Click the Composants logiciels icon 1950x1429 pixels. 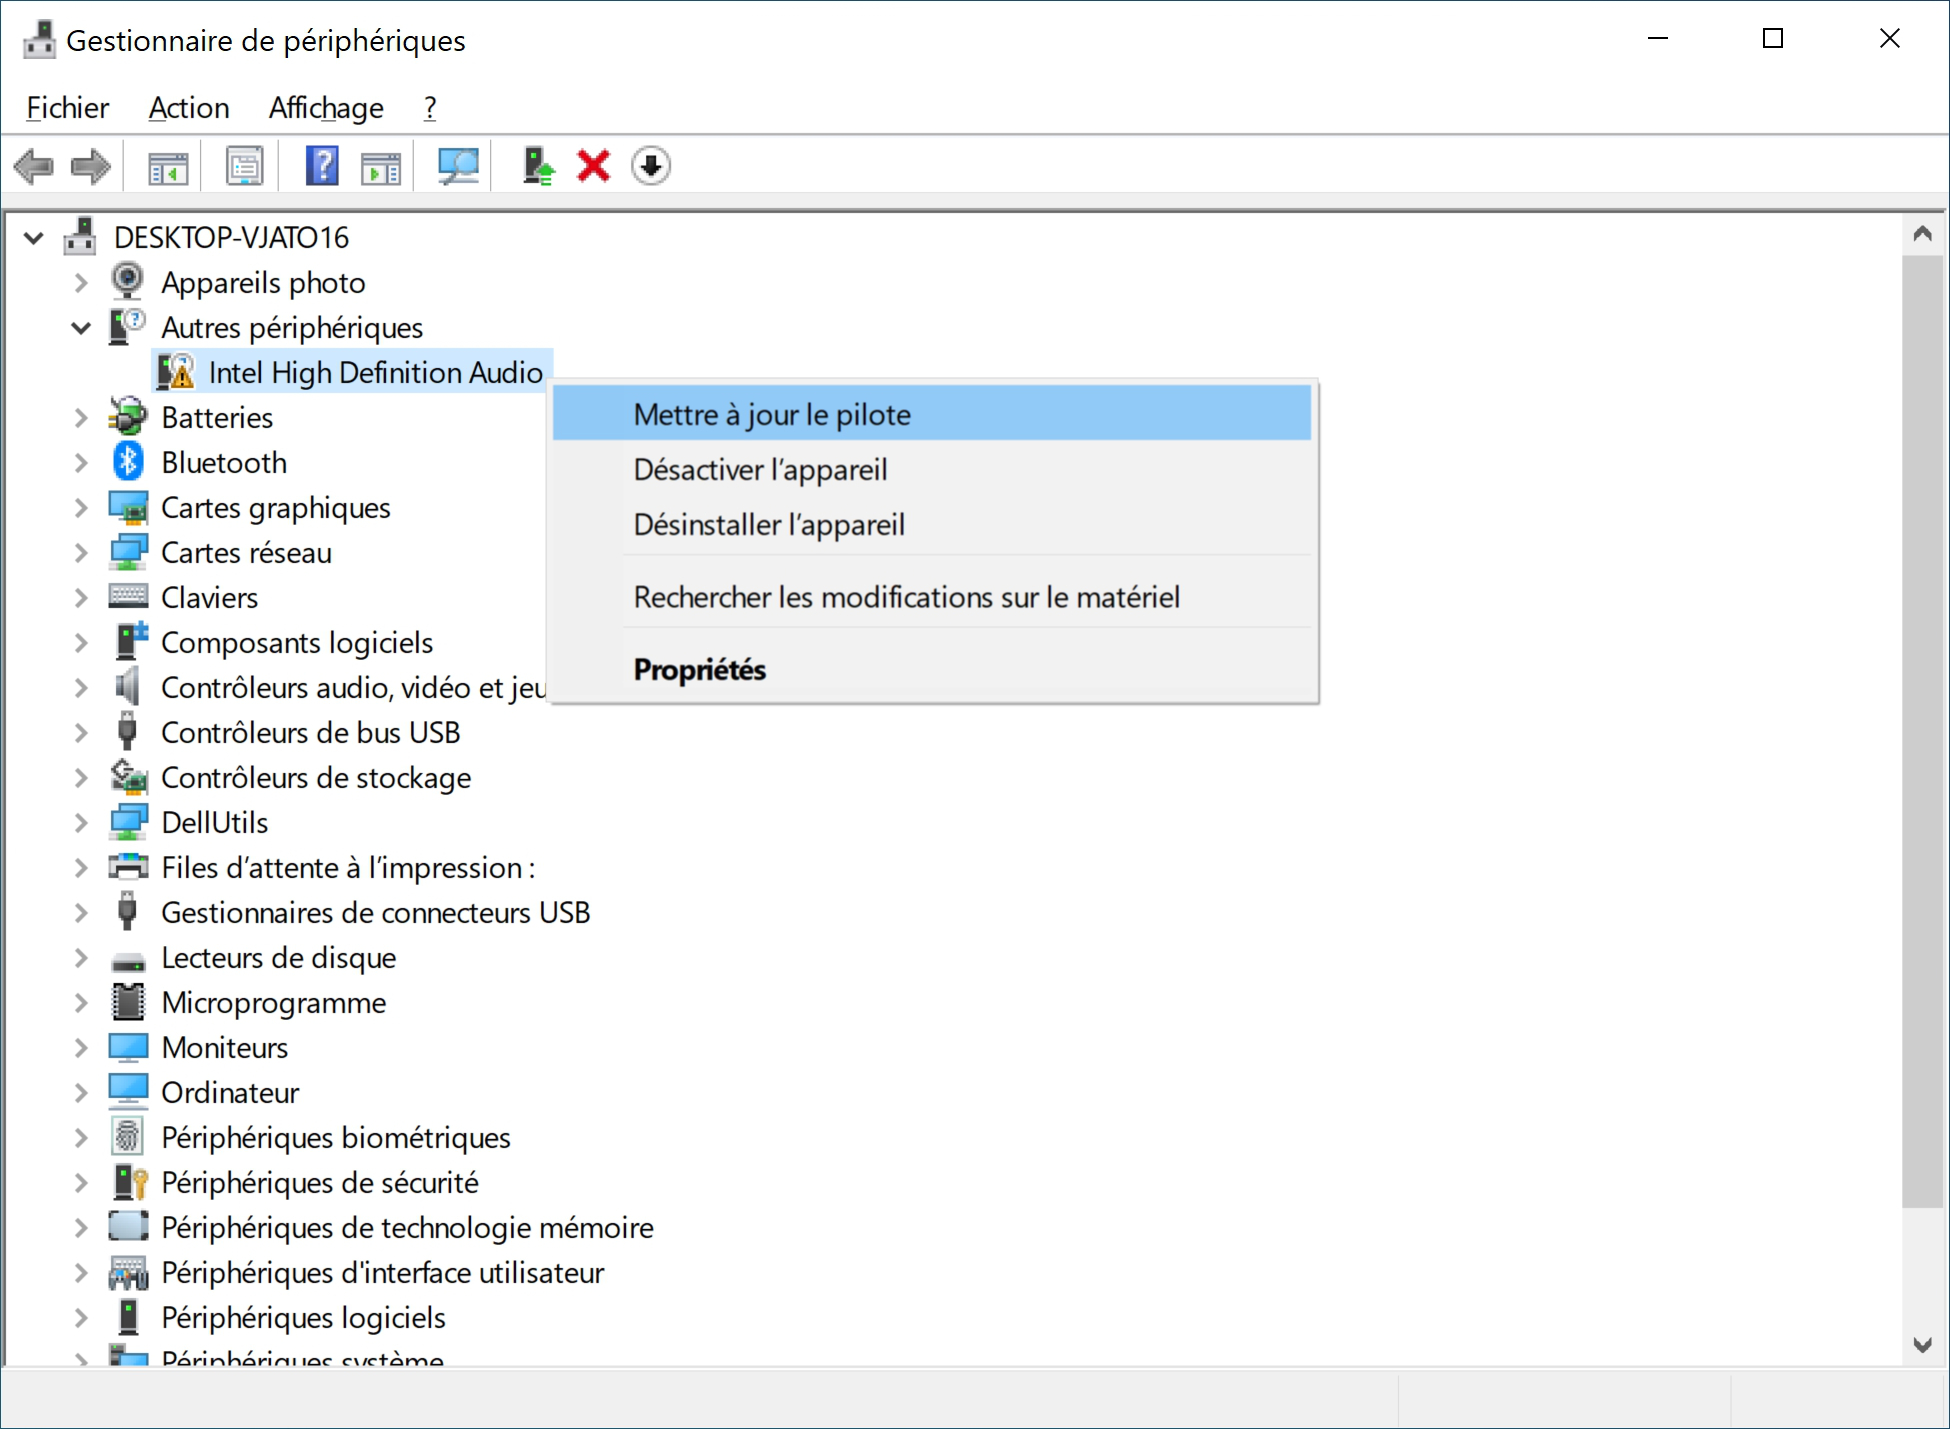(x=130, y=642)
